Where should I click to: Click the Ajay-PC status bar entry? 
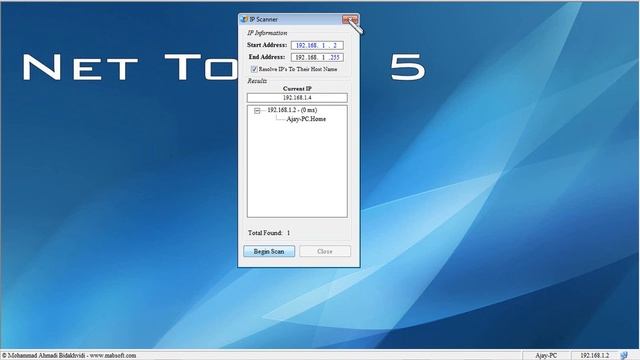(546, 356)
